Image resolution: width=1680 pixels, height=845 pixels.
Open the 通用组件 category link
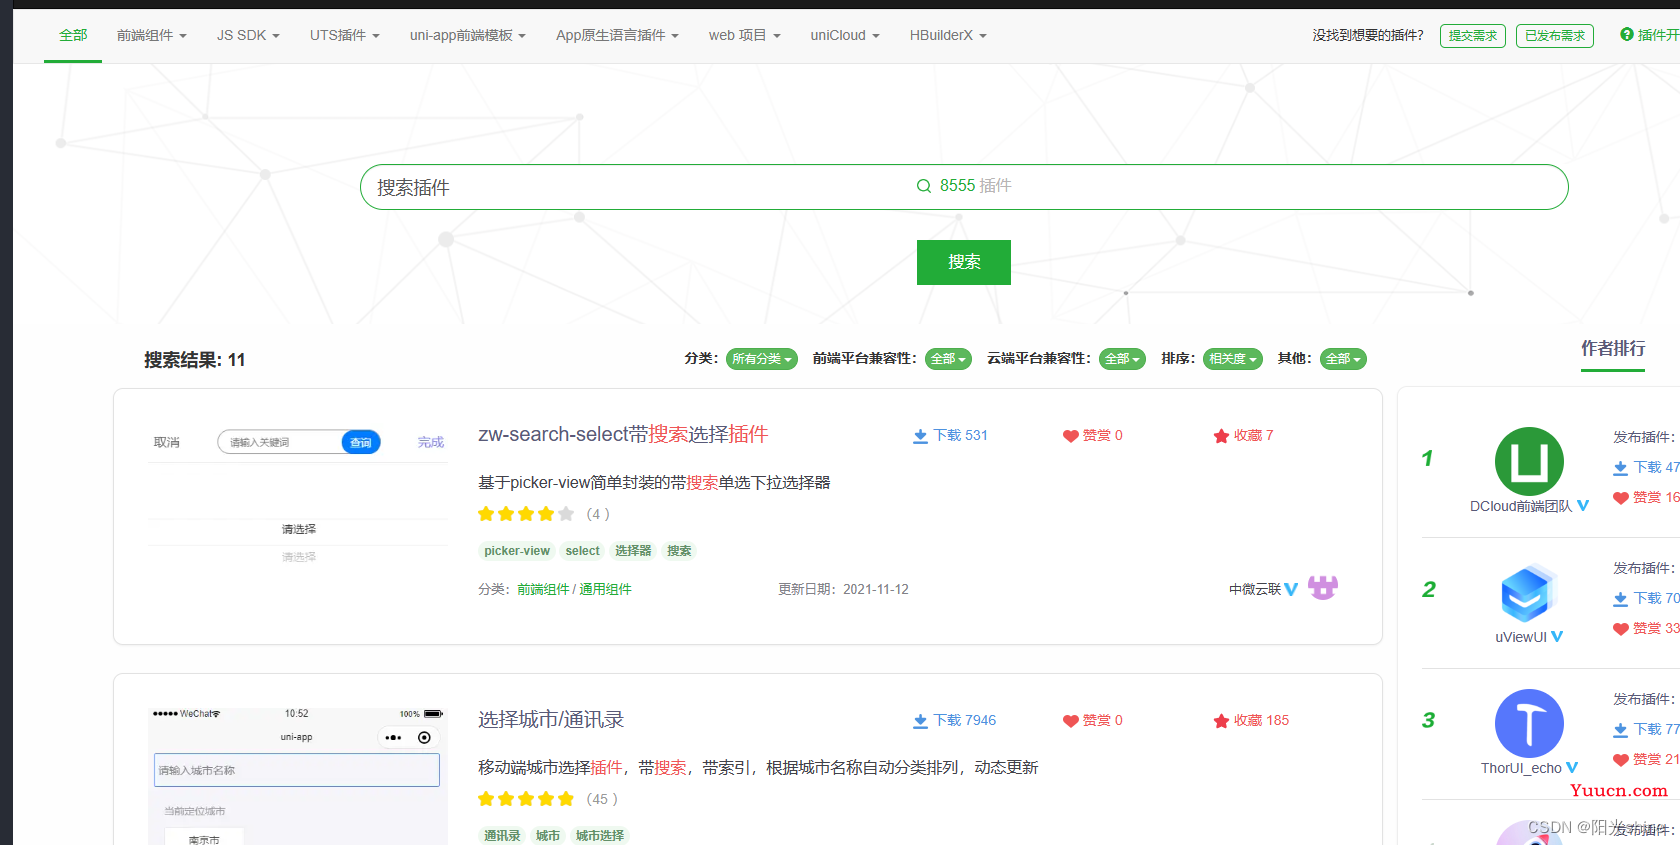pos(605,590)
